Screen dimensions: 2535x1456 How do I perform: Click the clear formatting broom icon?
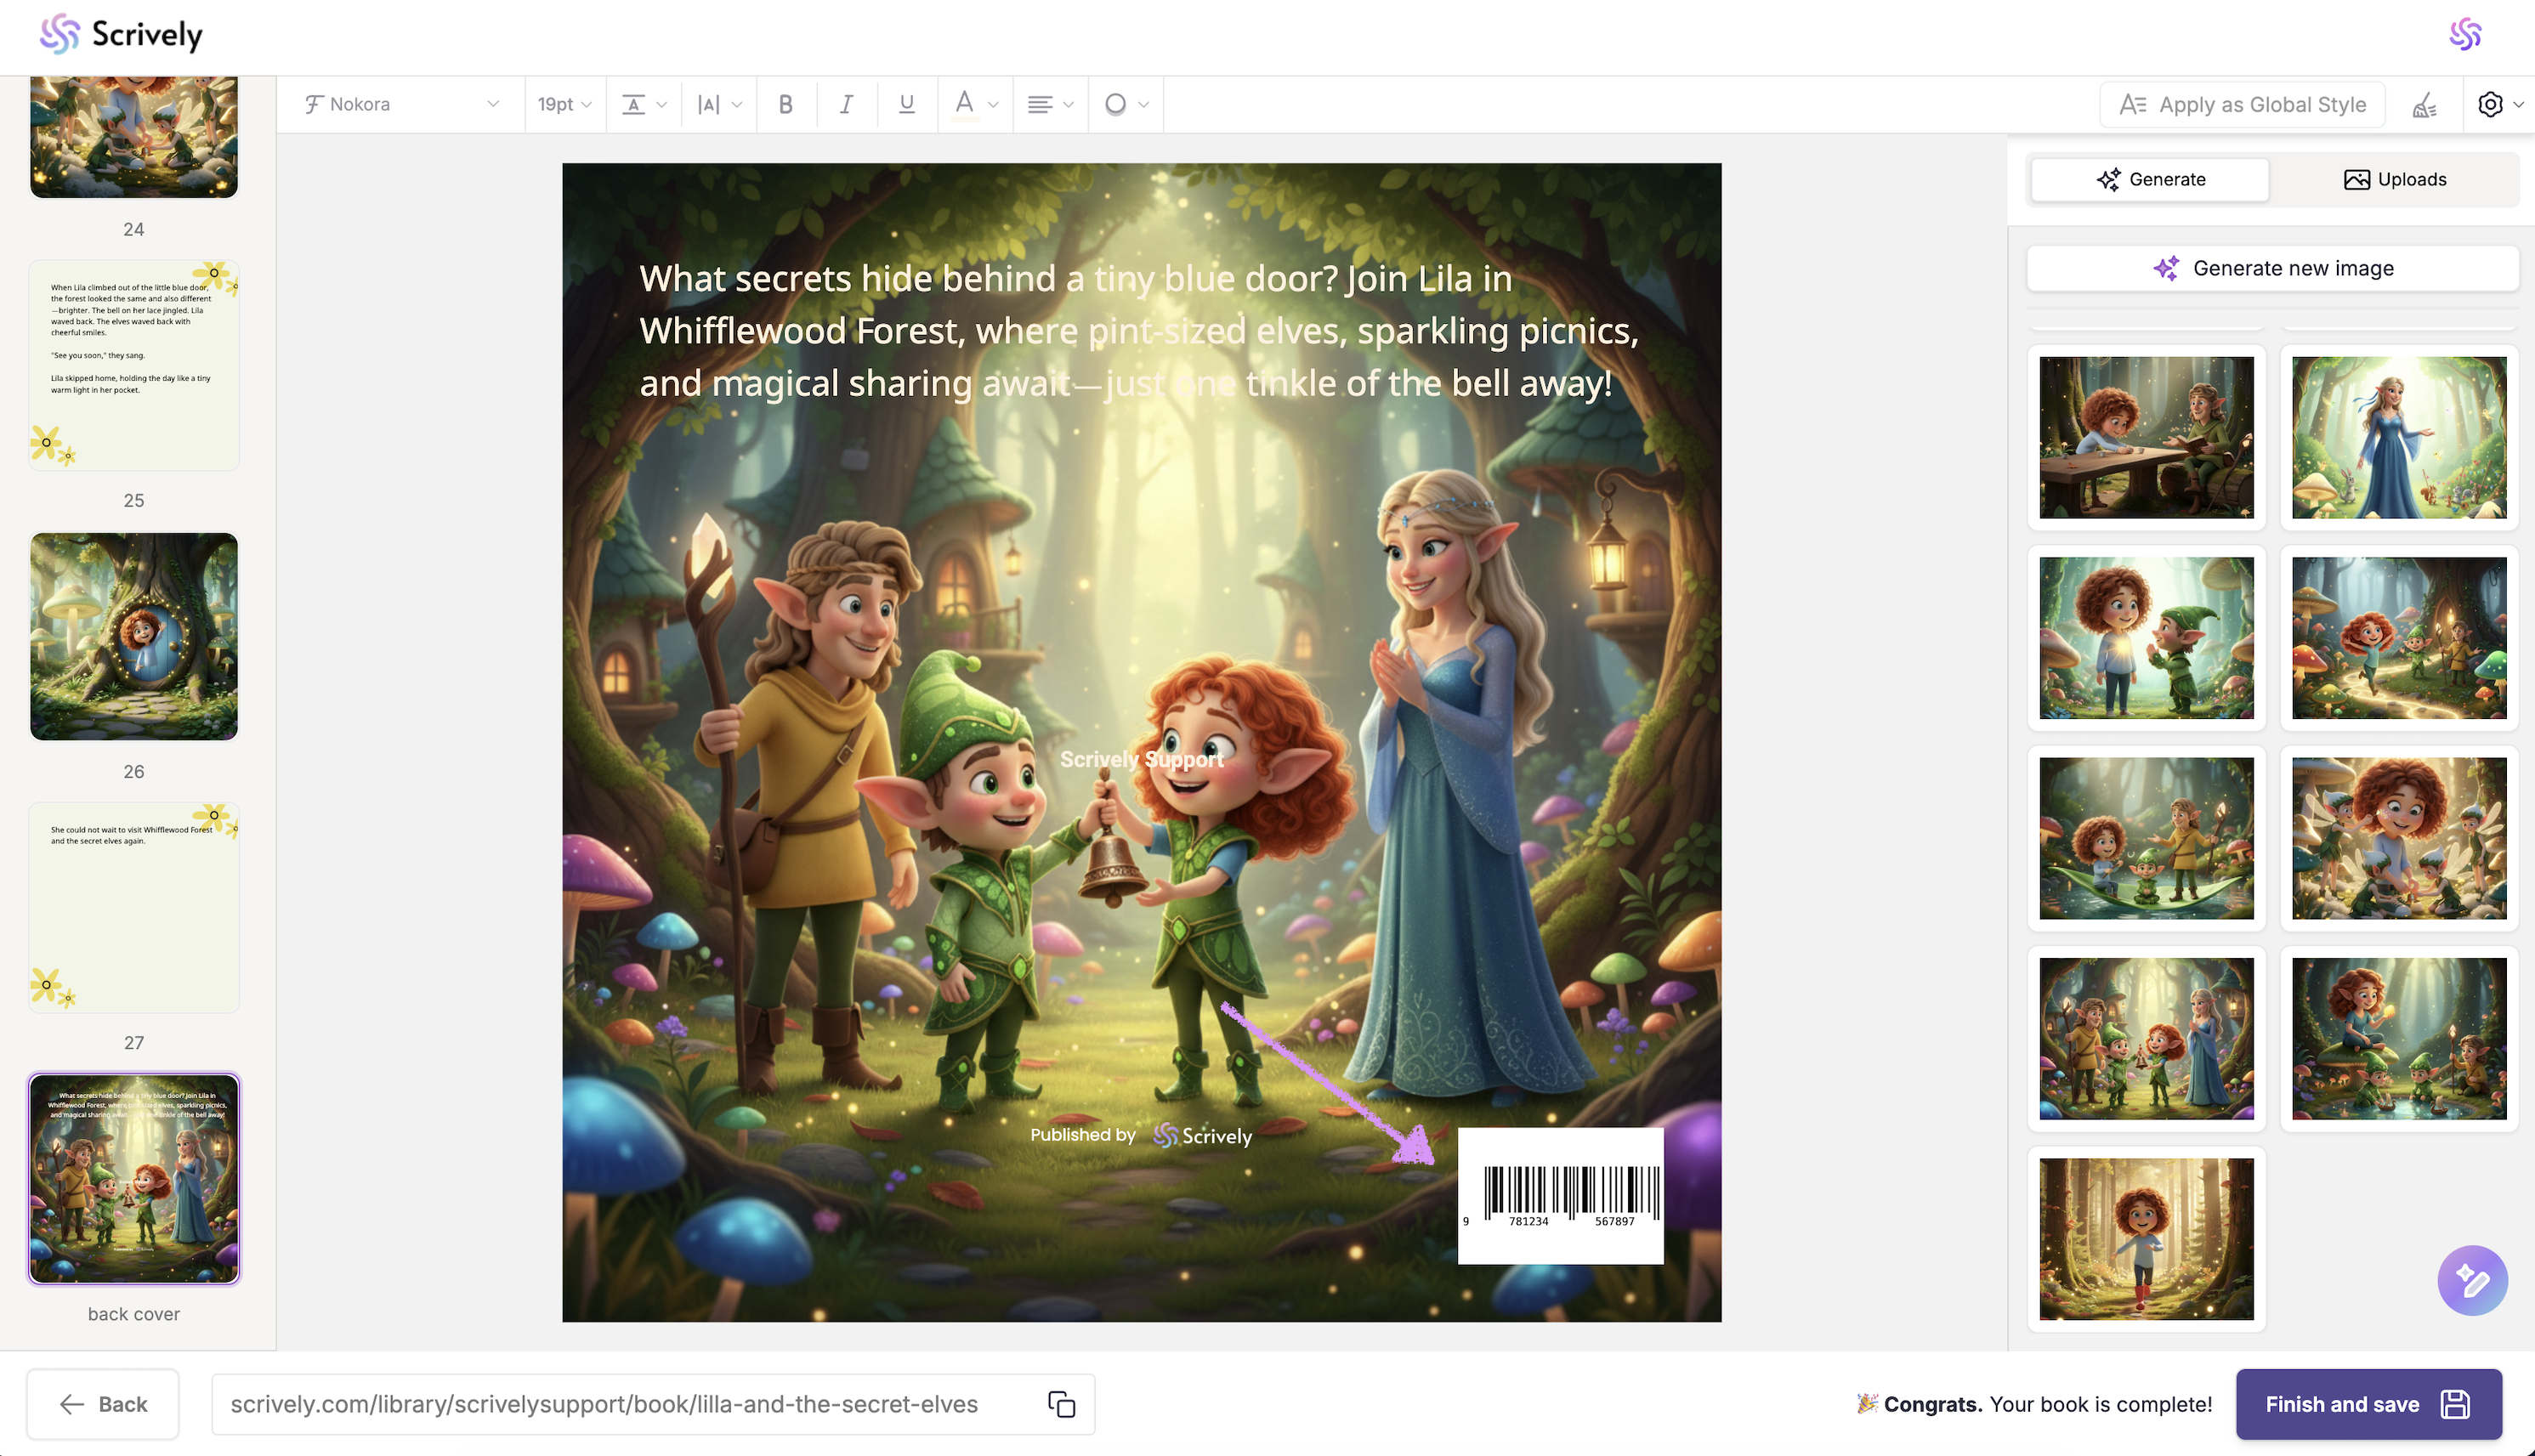pyautogui.click(x=2425, y=104)
